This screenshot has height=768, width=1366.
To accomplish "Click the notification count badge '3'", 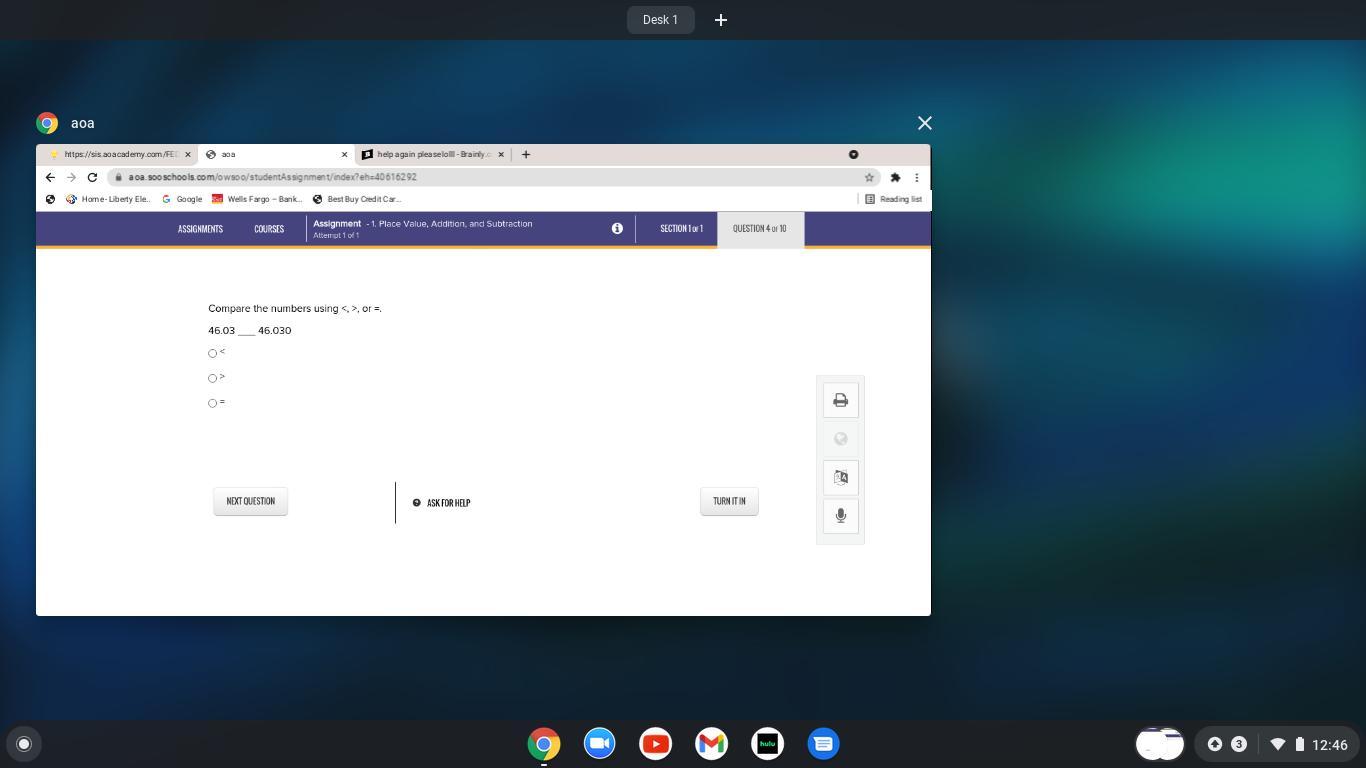I will tap(1239, 744).
